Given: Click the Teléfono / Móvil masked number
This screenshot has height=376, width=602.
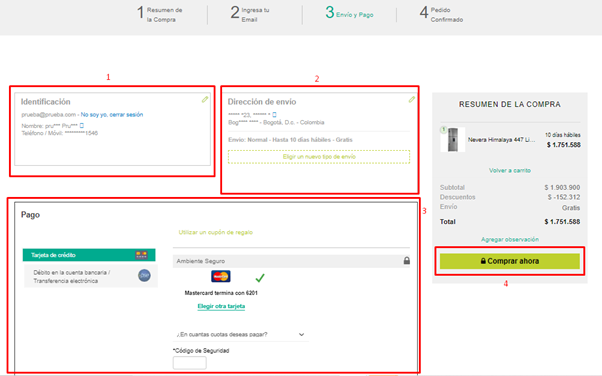Looking at the screenshot, I should tap(81, 133).
